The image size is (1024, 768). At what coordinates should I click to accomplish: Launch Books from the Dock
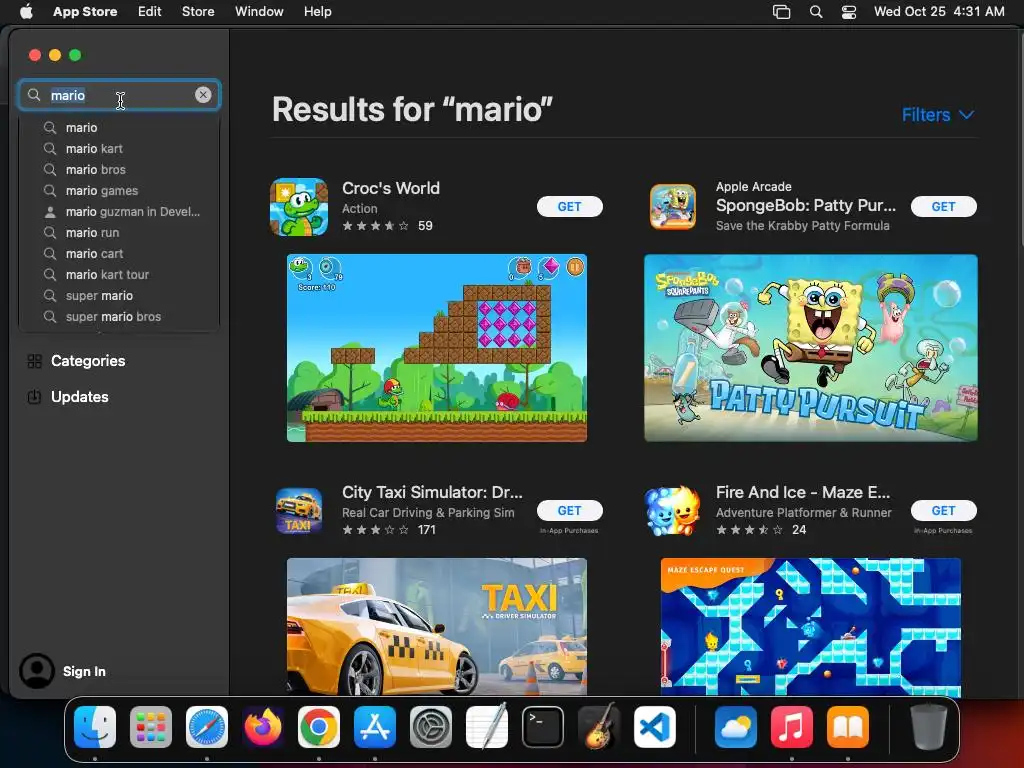[x=848, y=727]
